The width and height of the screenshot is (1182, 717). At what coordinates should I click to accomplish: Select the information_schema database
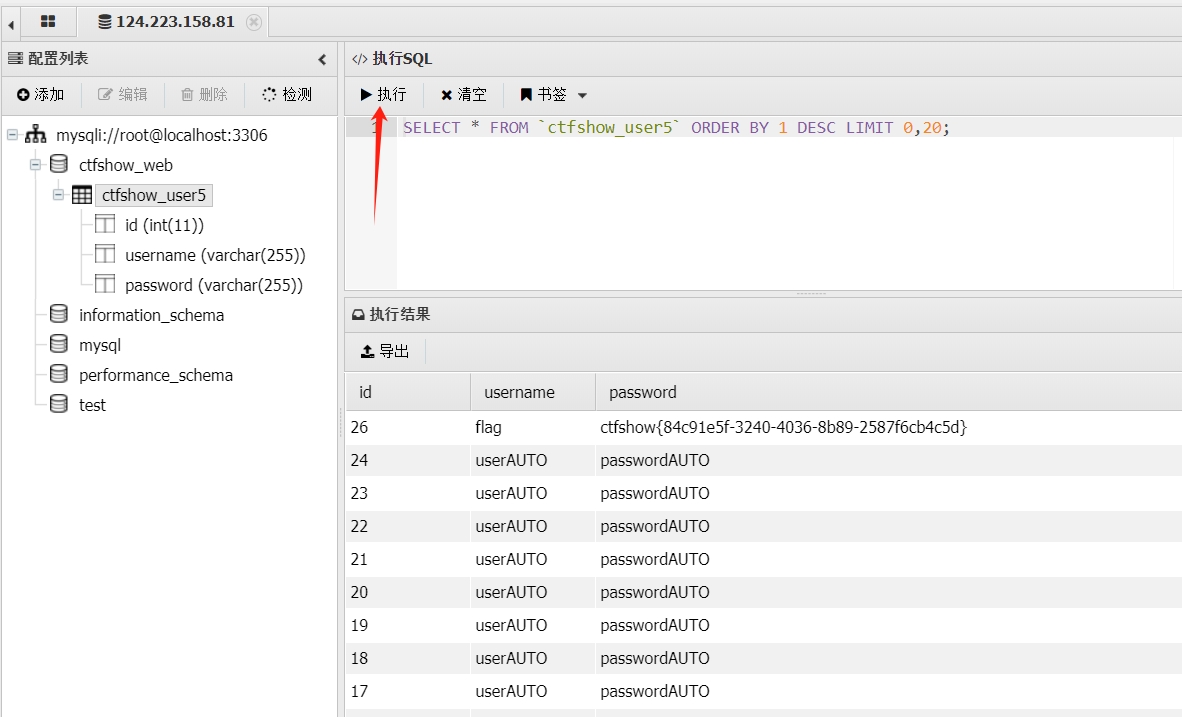click(x=152, y=315)
